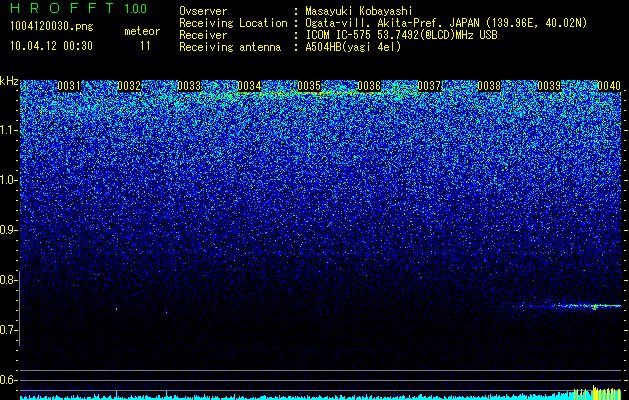
Task: Click time marker 0039
Action: pyautogui.click(x=549, y=86)
